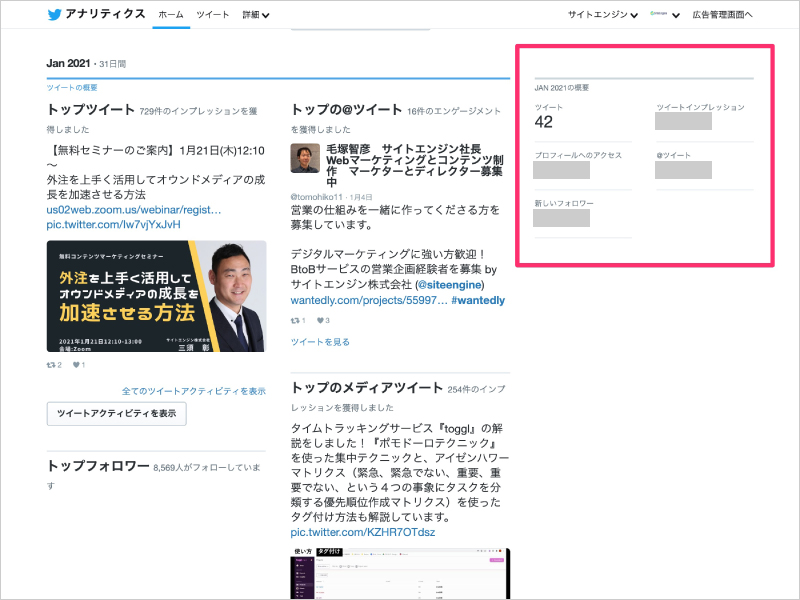Screen dimensions: 800x600
Task: Open the seminar banner image in top tweet
Action: [x=156, y=296]
